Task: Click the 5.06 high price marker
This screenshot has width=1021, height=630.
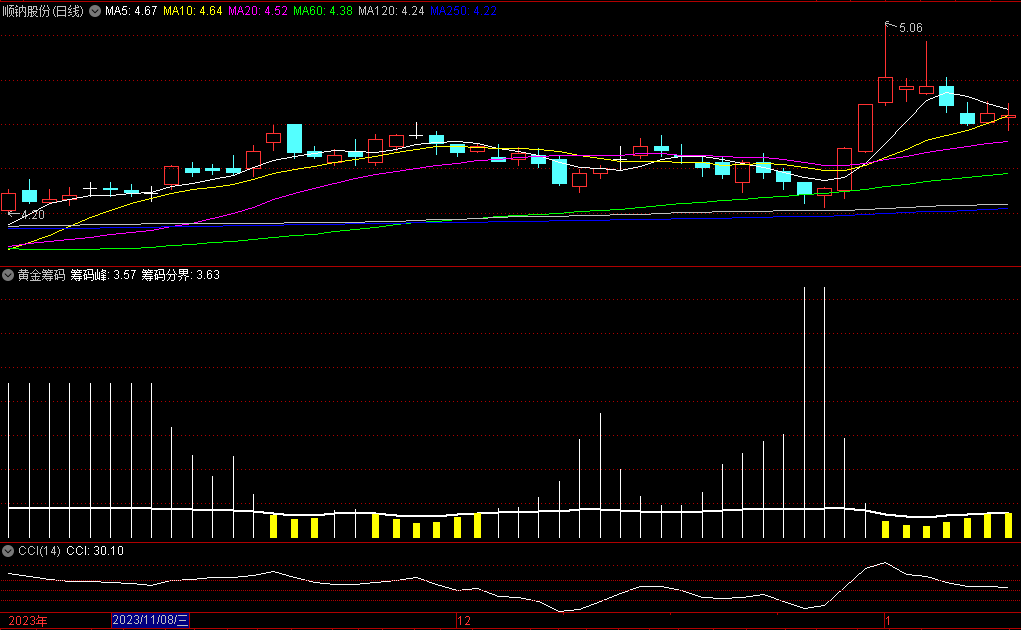Action: point(910,28)
